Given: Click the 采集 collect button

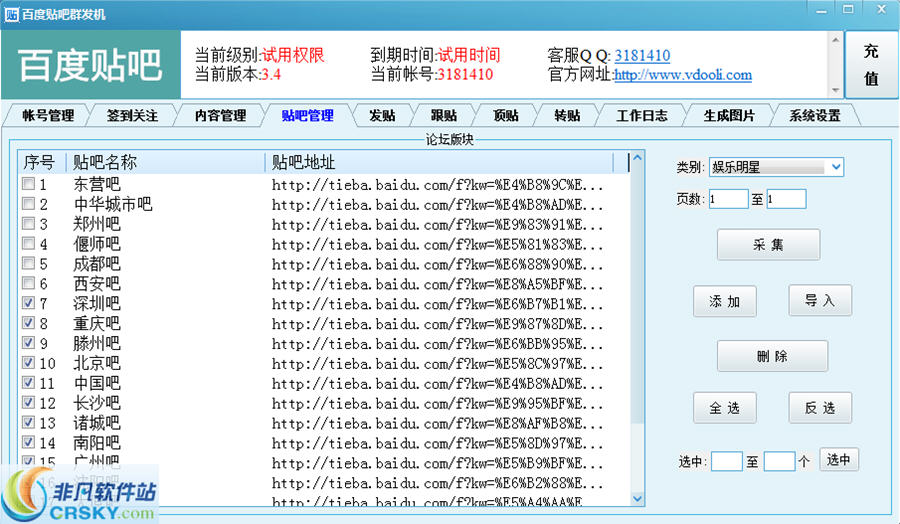Looking at the screenshot, I should coord(769,245).
